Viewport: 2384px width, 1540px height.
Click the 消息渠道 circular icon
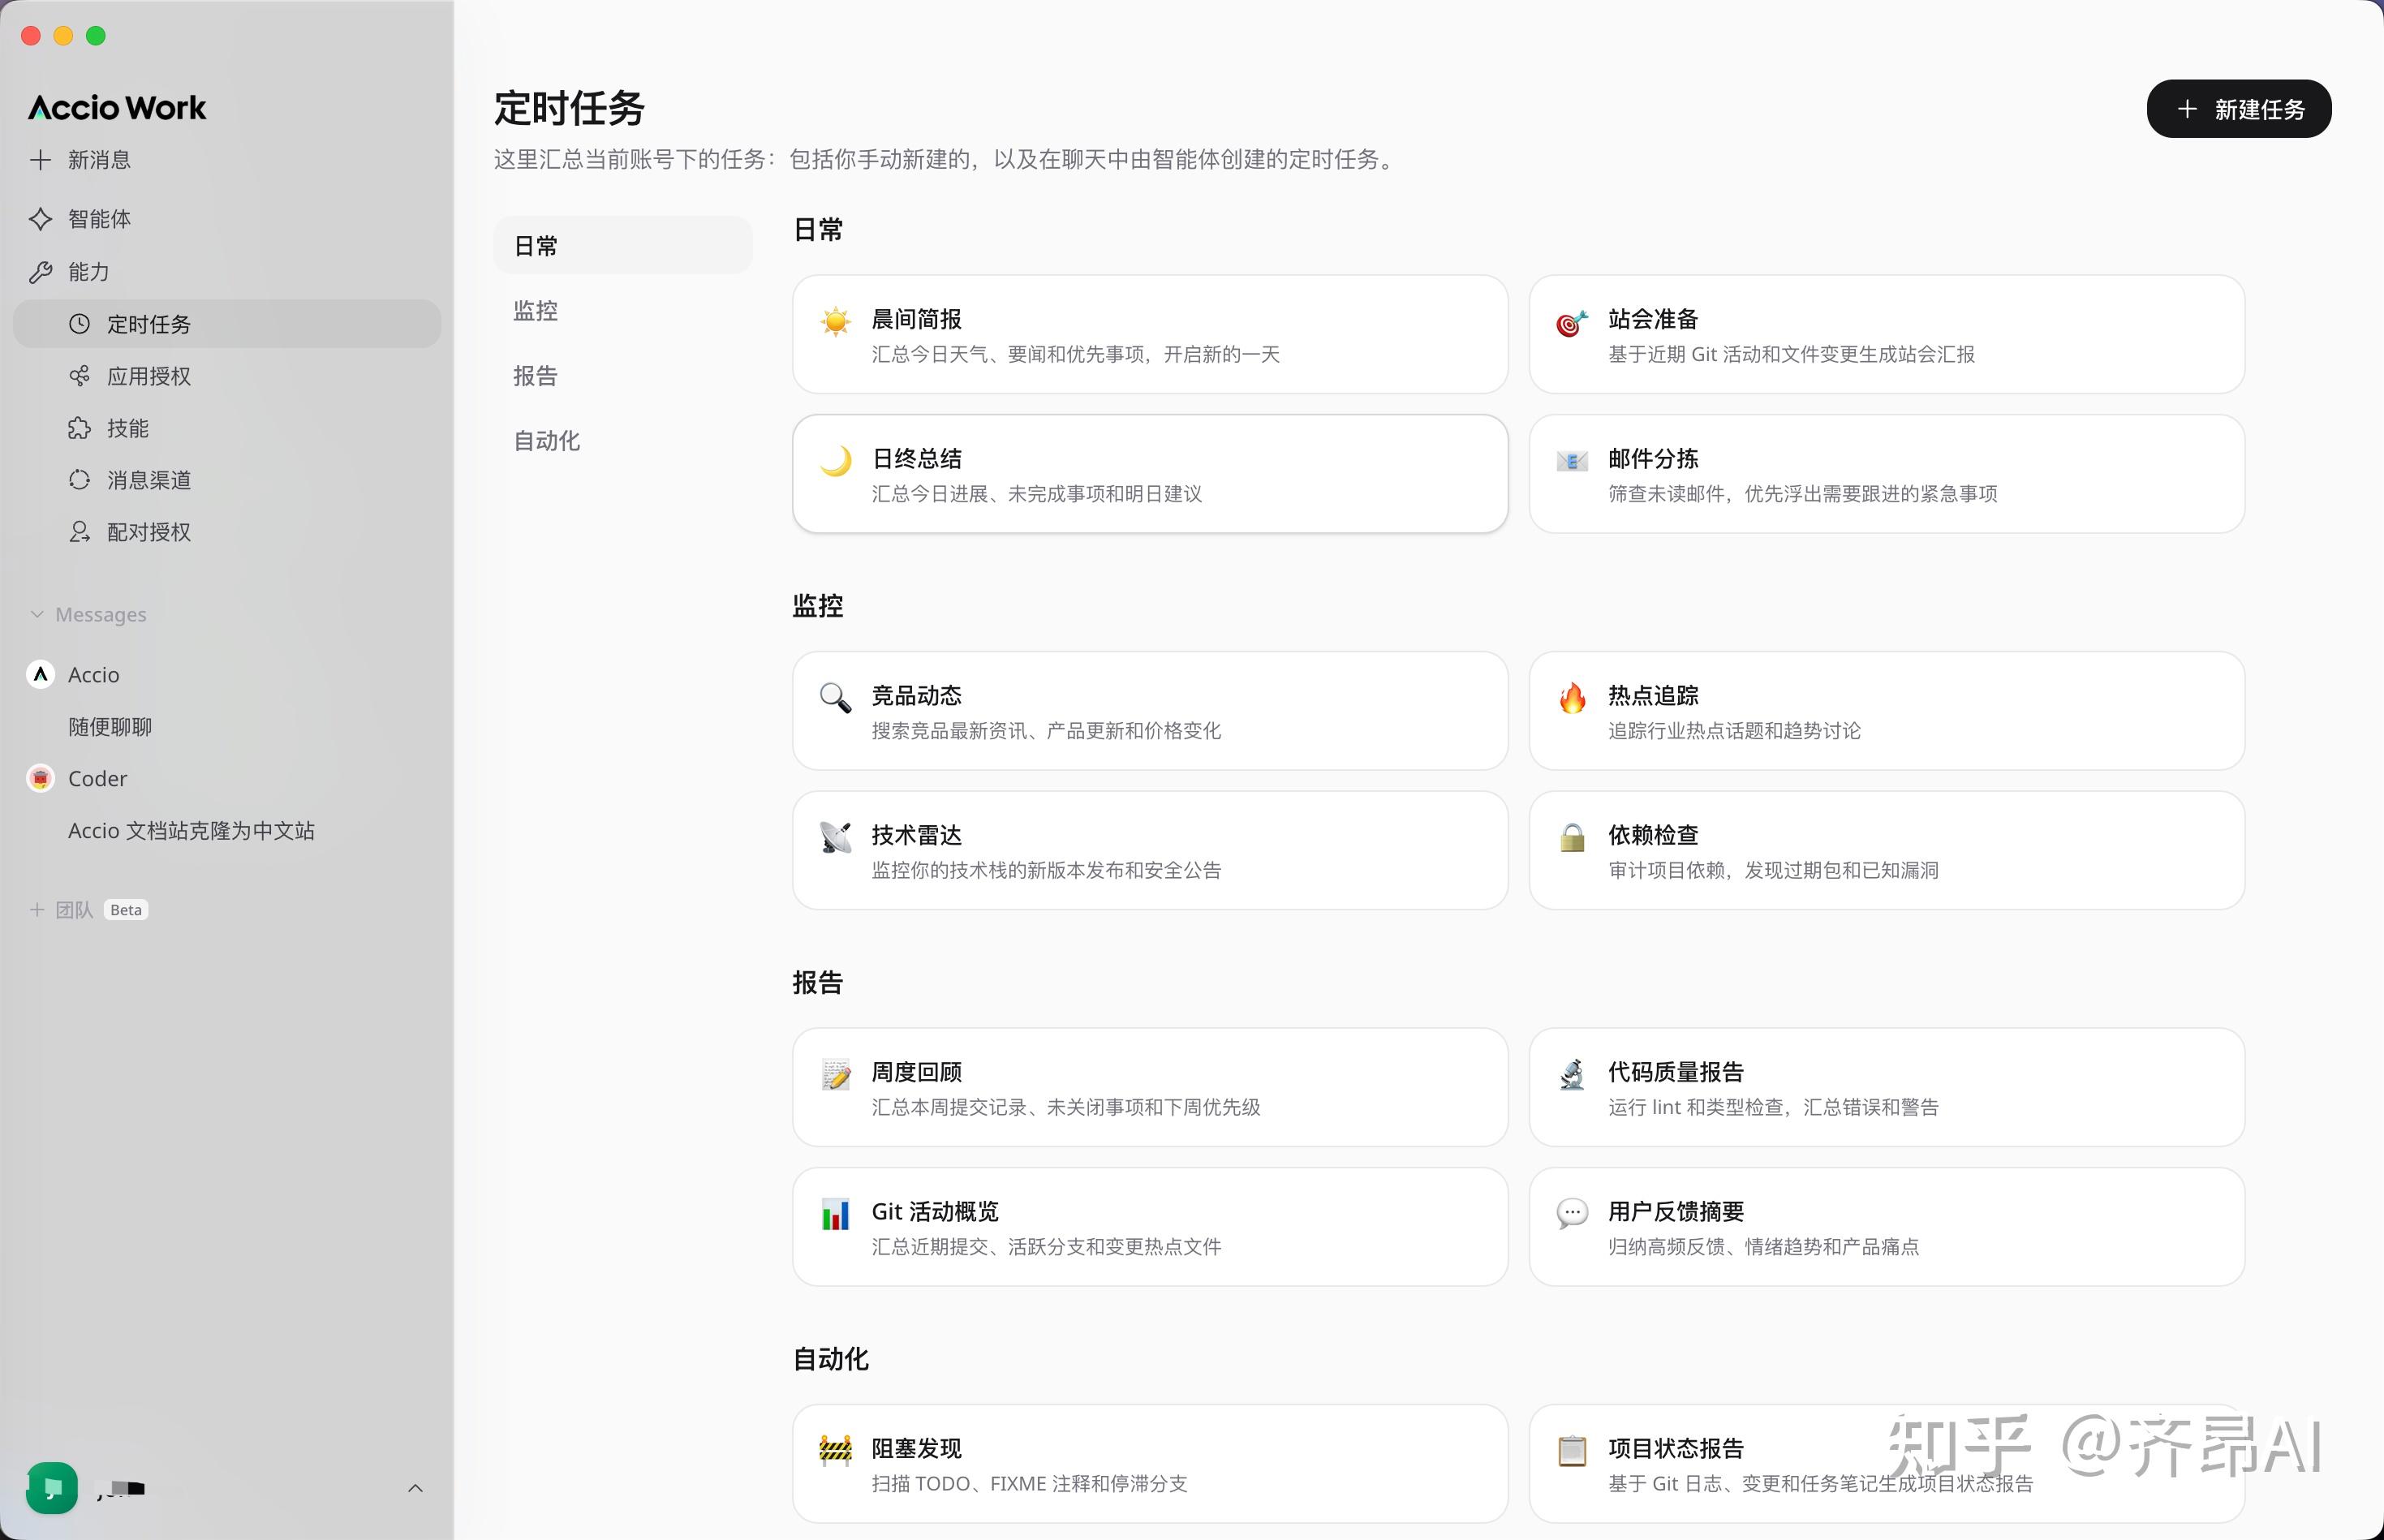pos(79,480)
